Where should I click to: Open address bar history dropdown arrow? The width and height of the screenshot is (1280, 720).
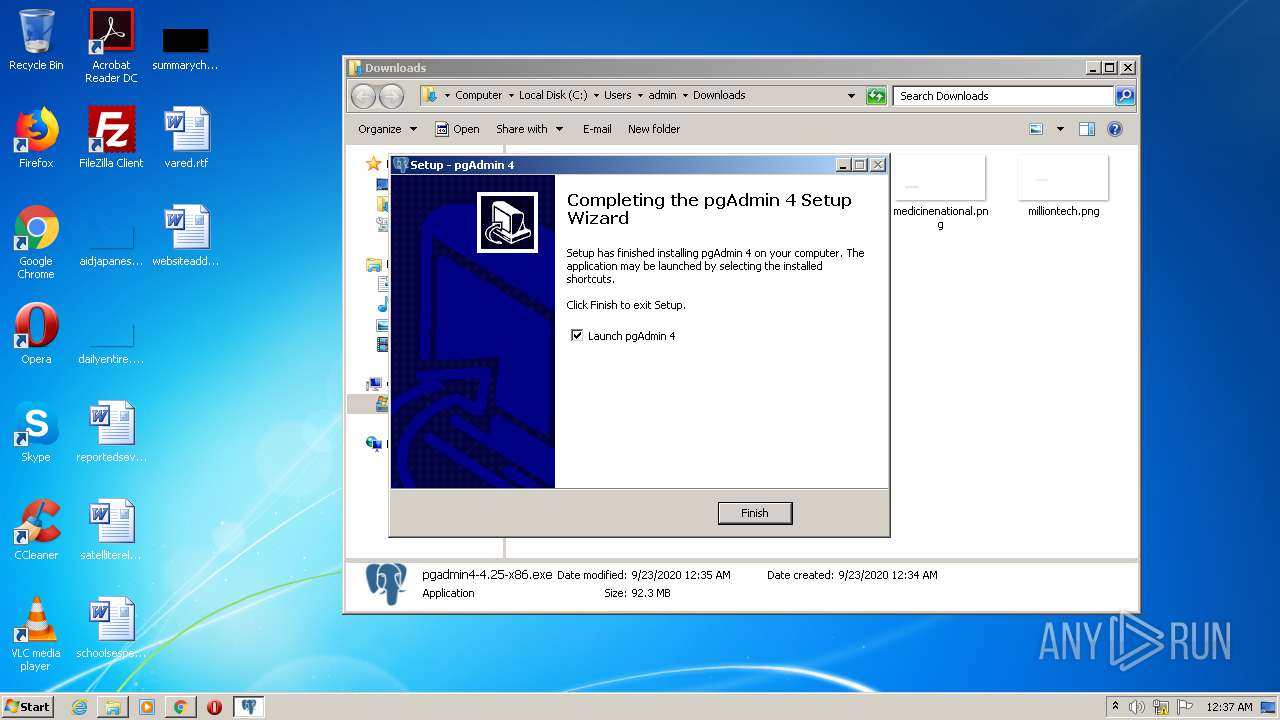851,96
